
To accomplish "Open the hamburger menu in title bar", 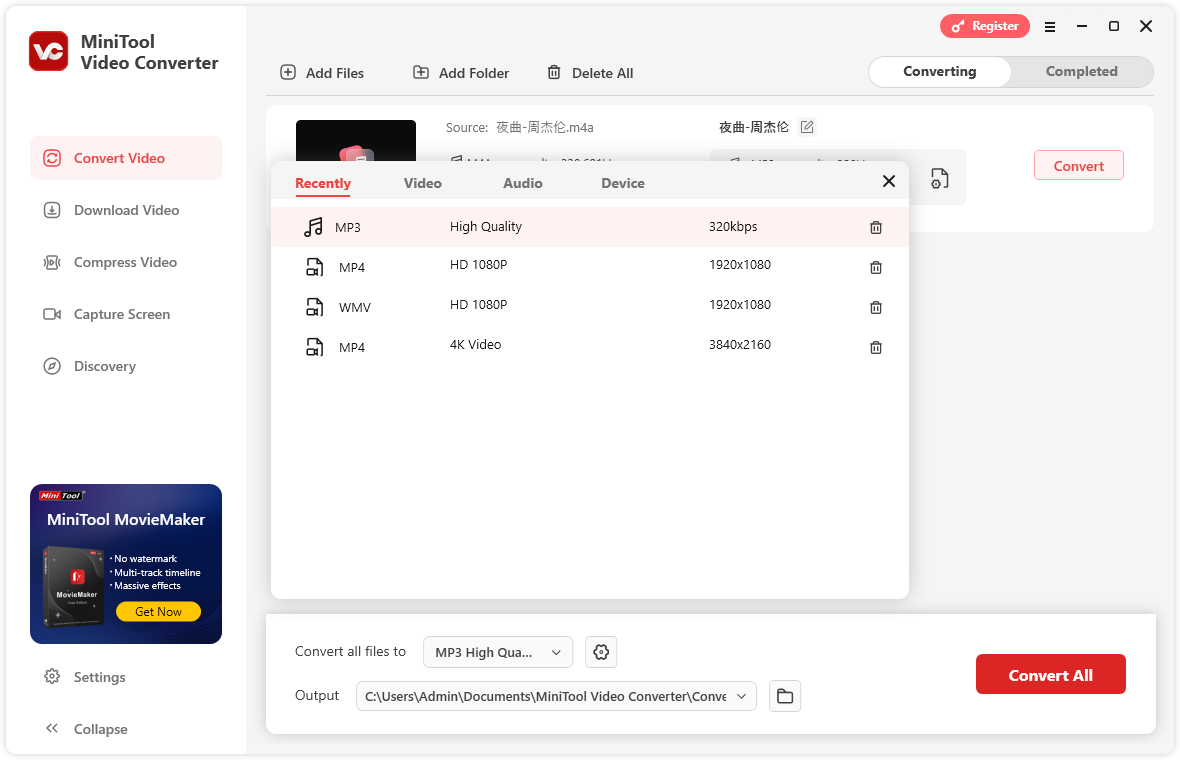I will pos(1050,27).
